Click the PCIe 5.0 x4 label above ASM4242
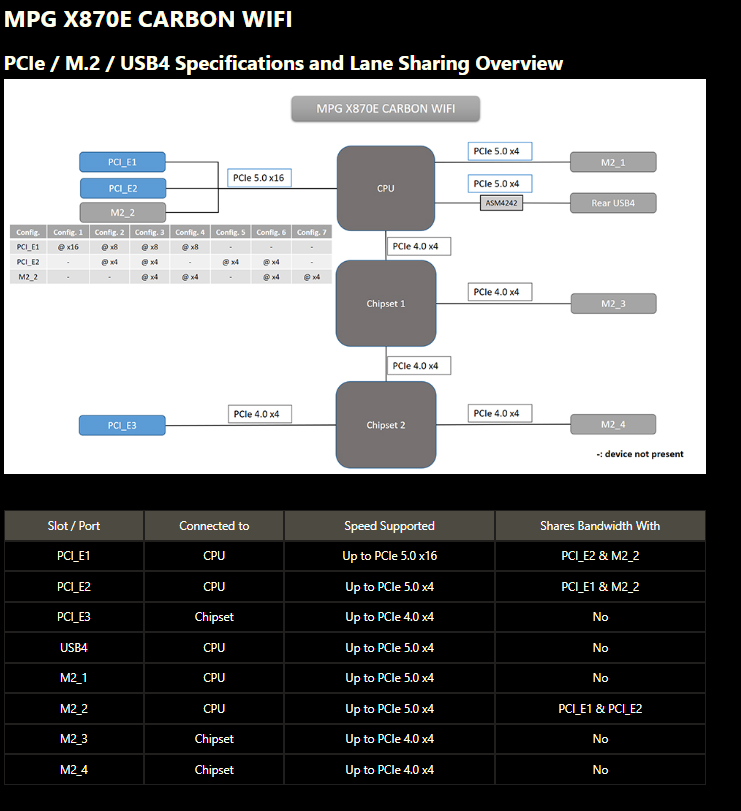 (x=500, y=184)
